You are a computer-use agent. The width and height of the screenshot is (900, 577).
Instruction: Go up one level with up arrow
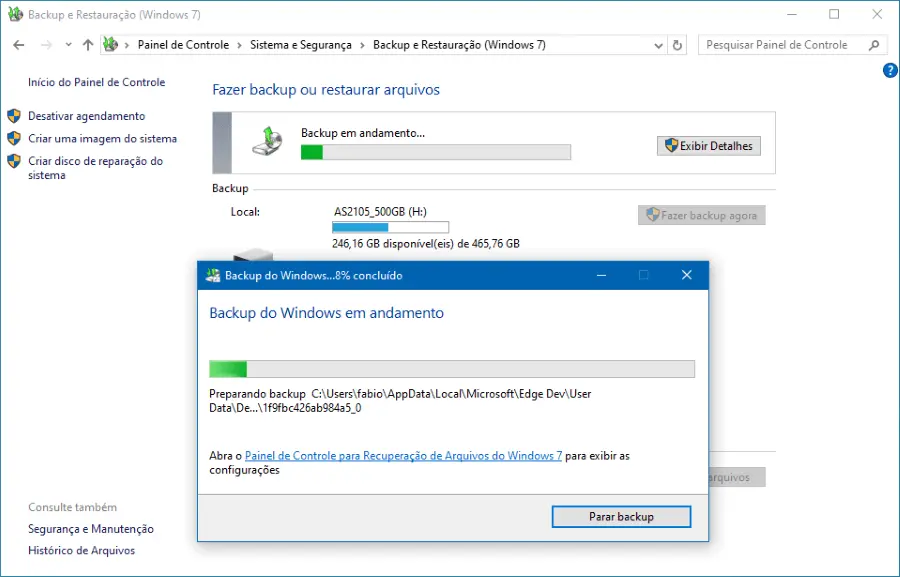(x=88, y=45)
